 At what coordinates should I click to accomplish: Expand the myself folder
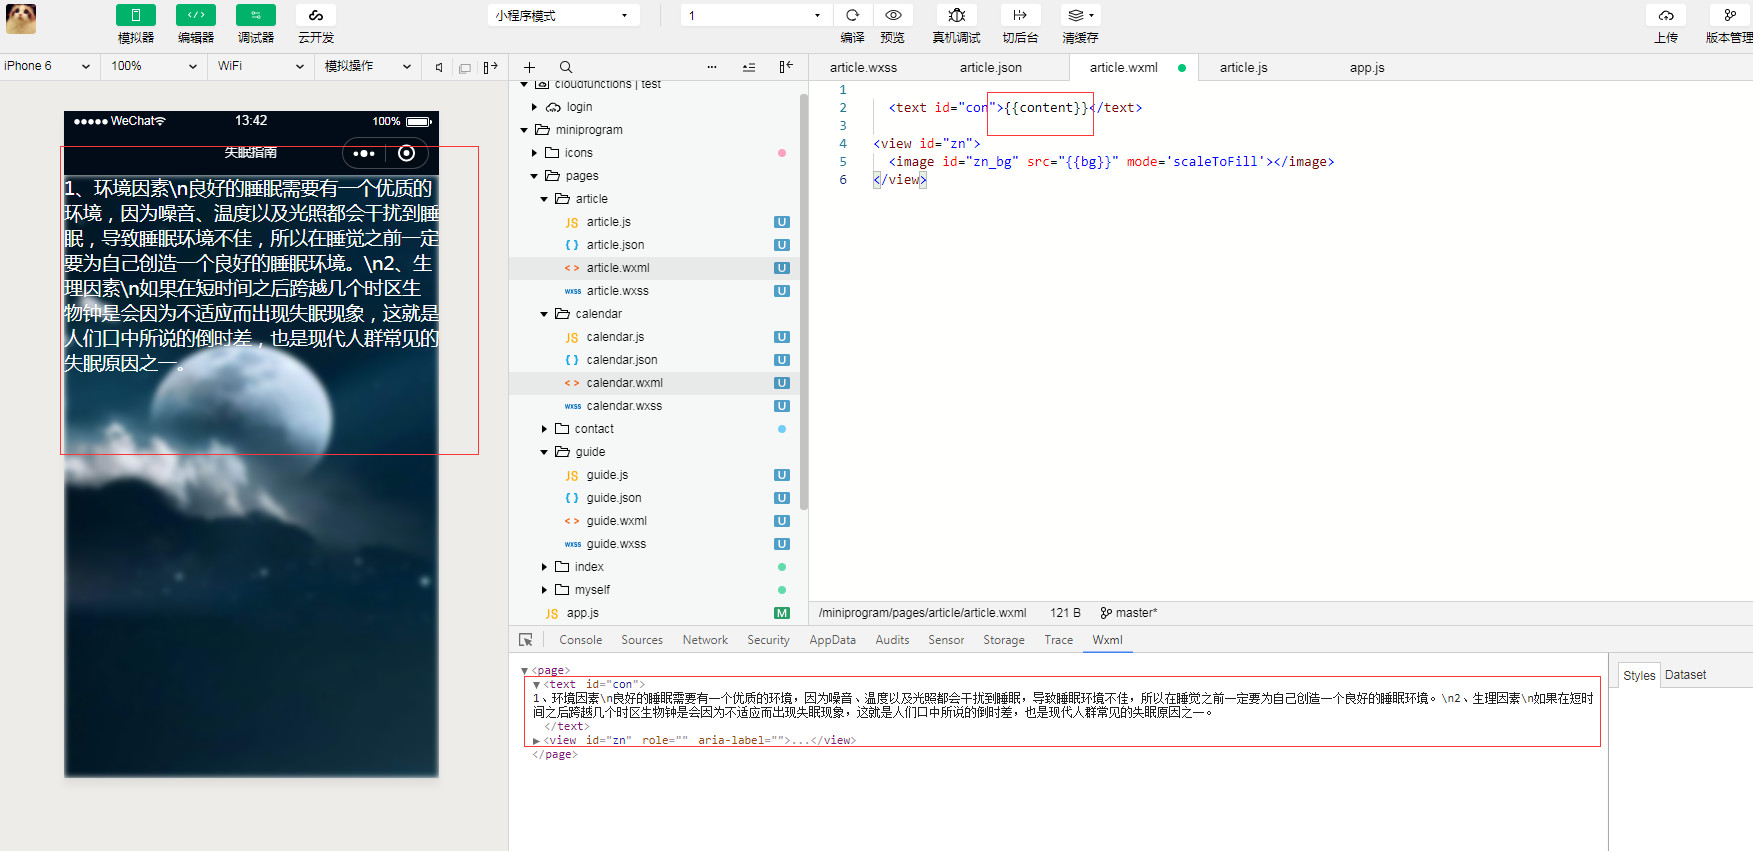point(544,590)
